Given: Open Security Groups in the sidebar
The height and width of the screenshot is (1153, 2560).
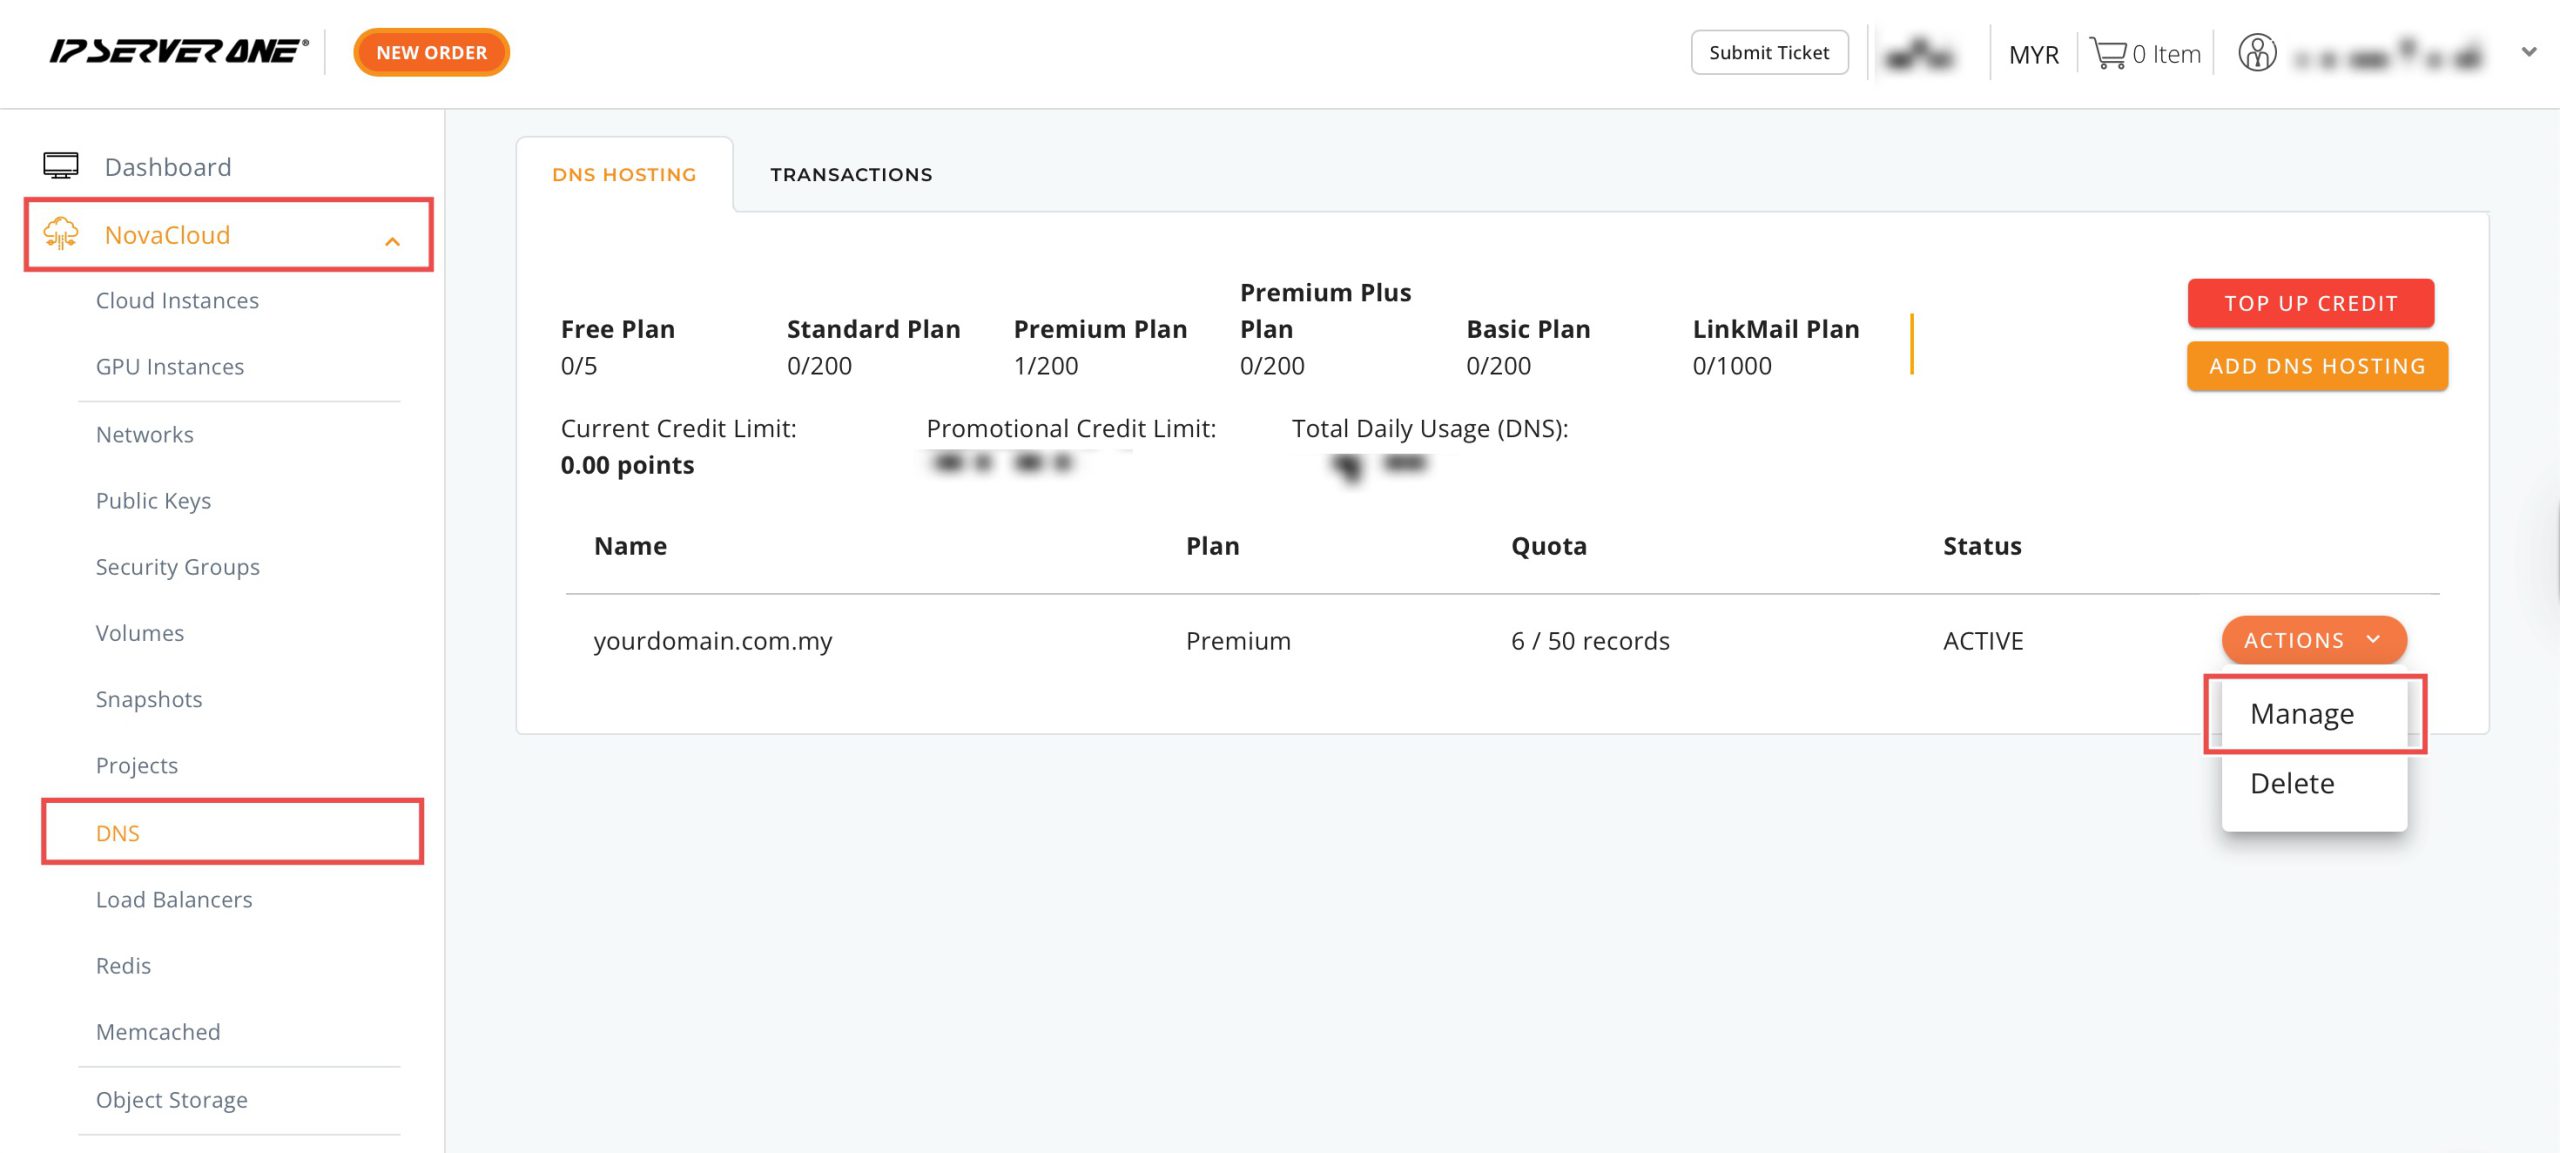Looking at the screenshot, I should (178, 566).
